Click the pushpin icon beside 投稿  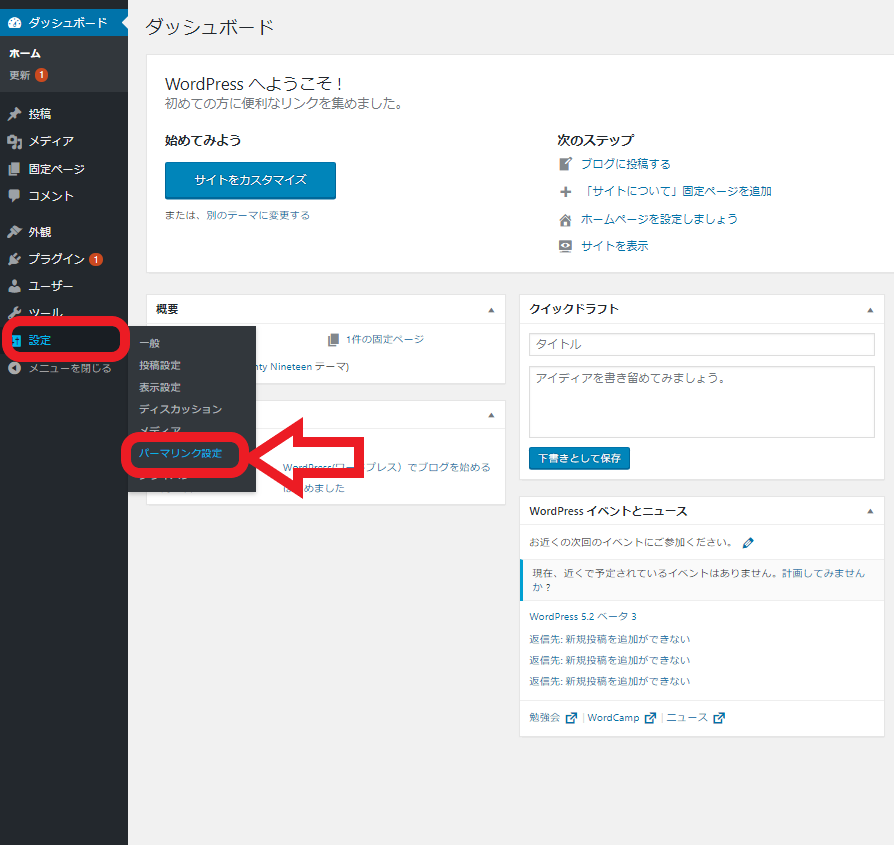coord(14,114)
